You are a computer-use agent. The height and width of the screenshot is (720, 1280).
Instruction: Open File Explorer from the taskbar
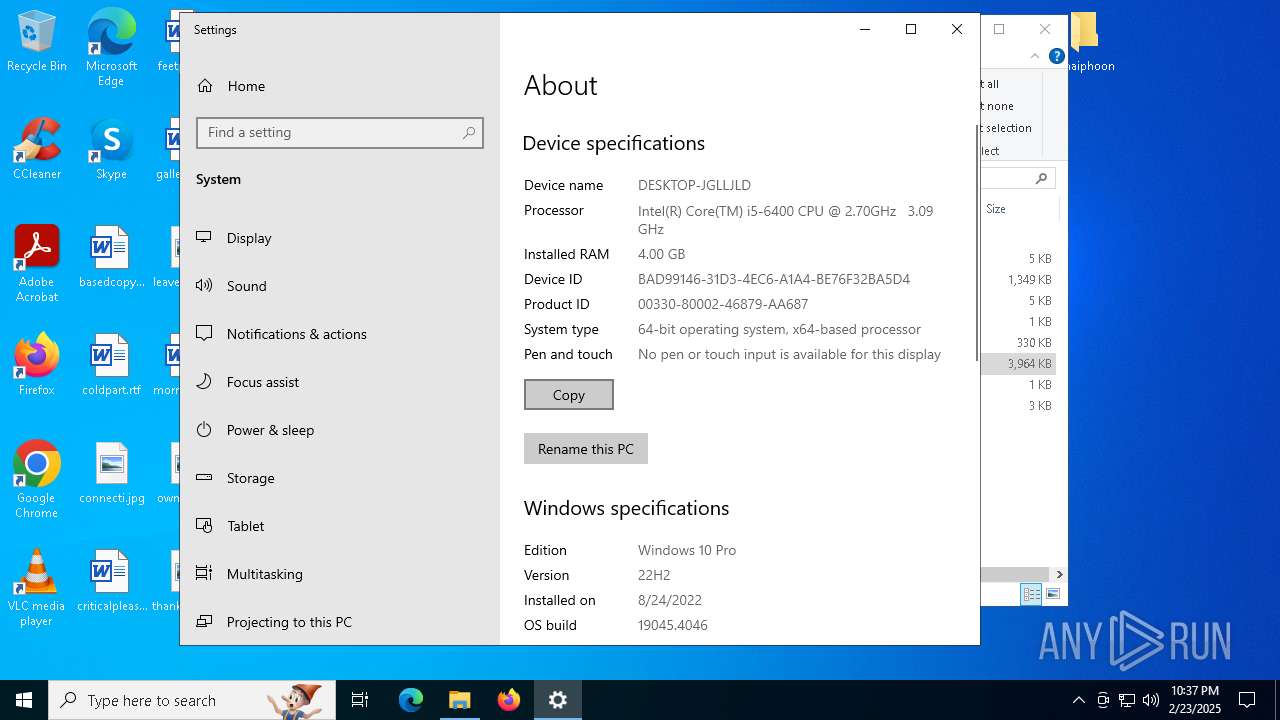click(459, 700)
